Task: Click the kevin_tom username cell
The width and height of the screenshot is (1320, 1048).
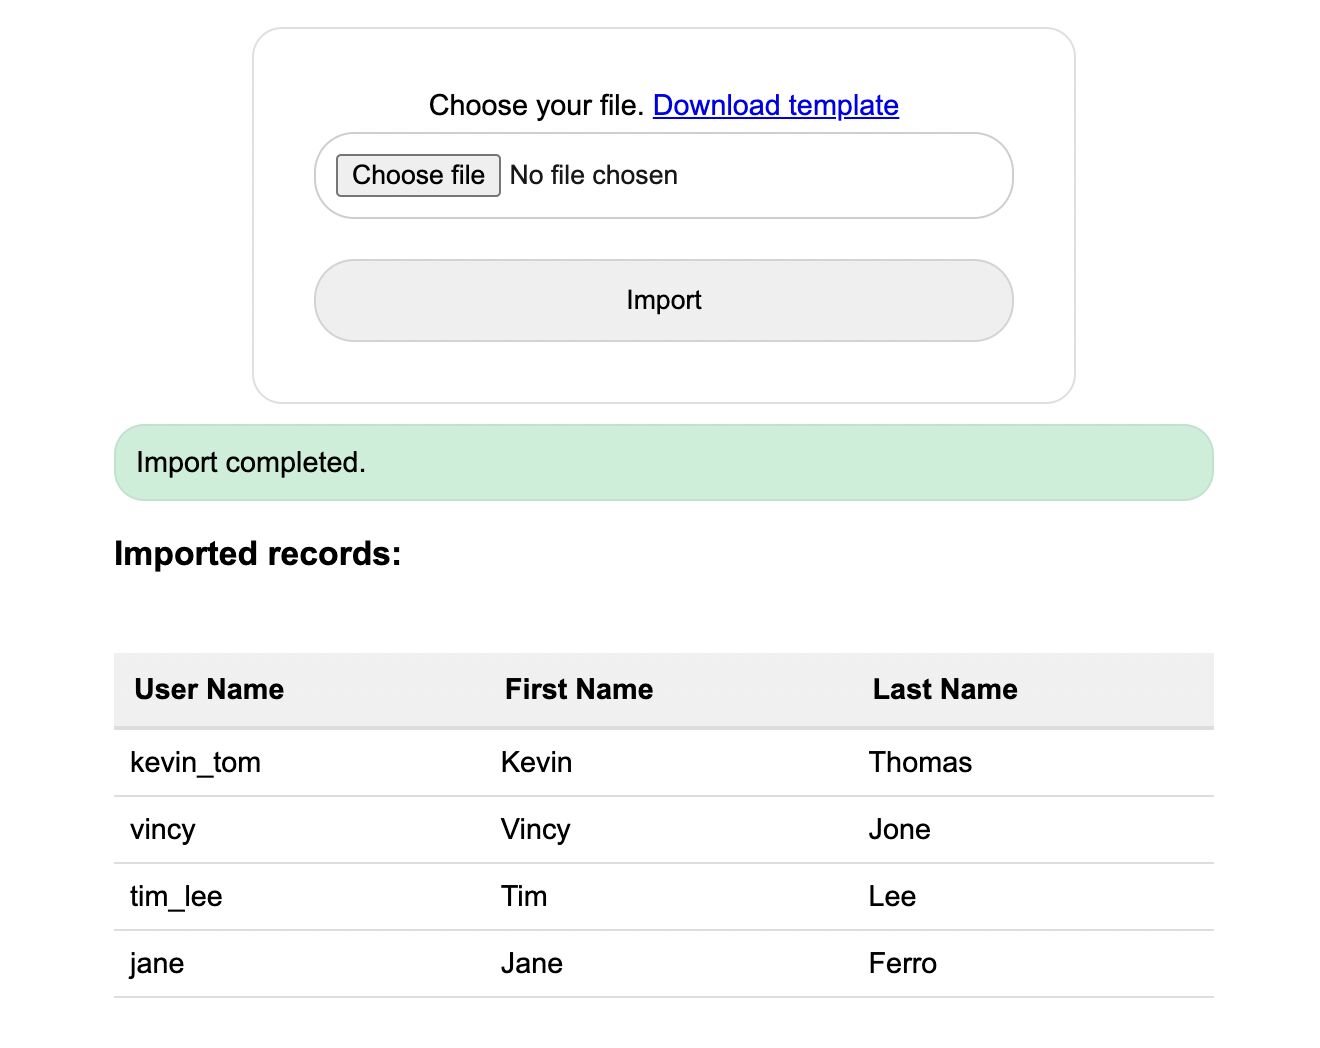Action: tap(195, 762)
